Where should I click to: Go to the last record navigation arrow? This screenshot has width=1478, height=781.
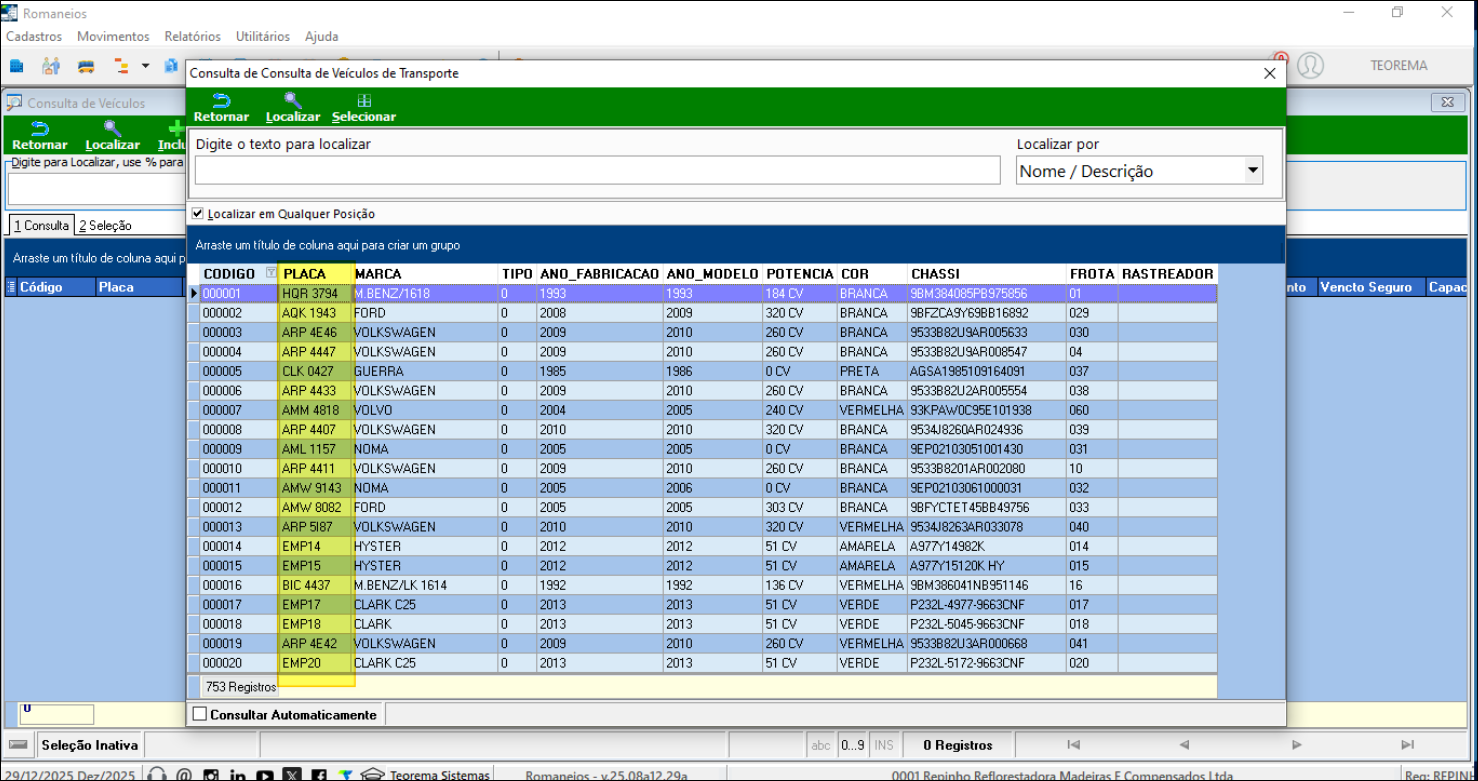(x=1407, y=745)
